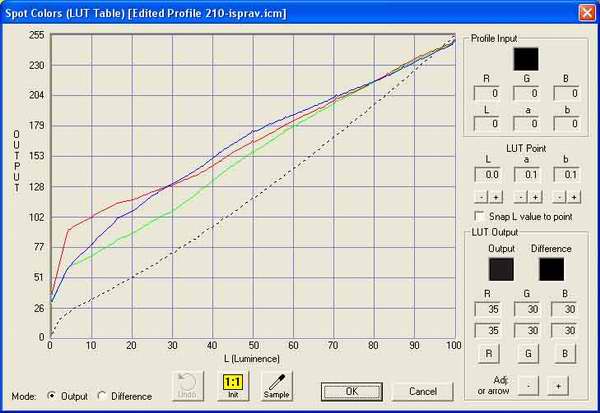Decrease LUT Point a value

520,197
